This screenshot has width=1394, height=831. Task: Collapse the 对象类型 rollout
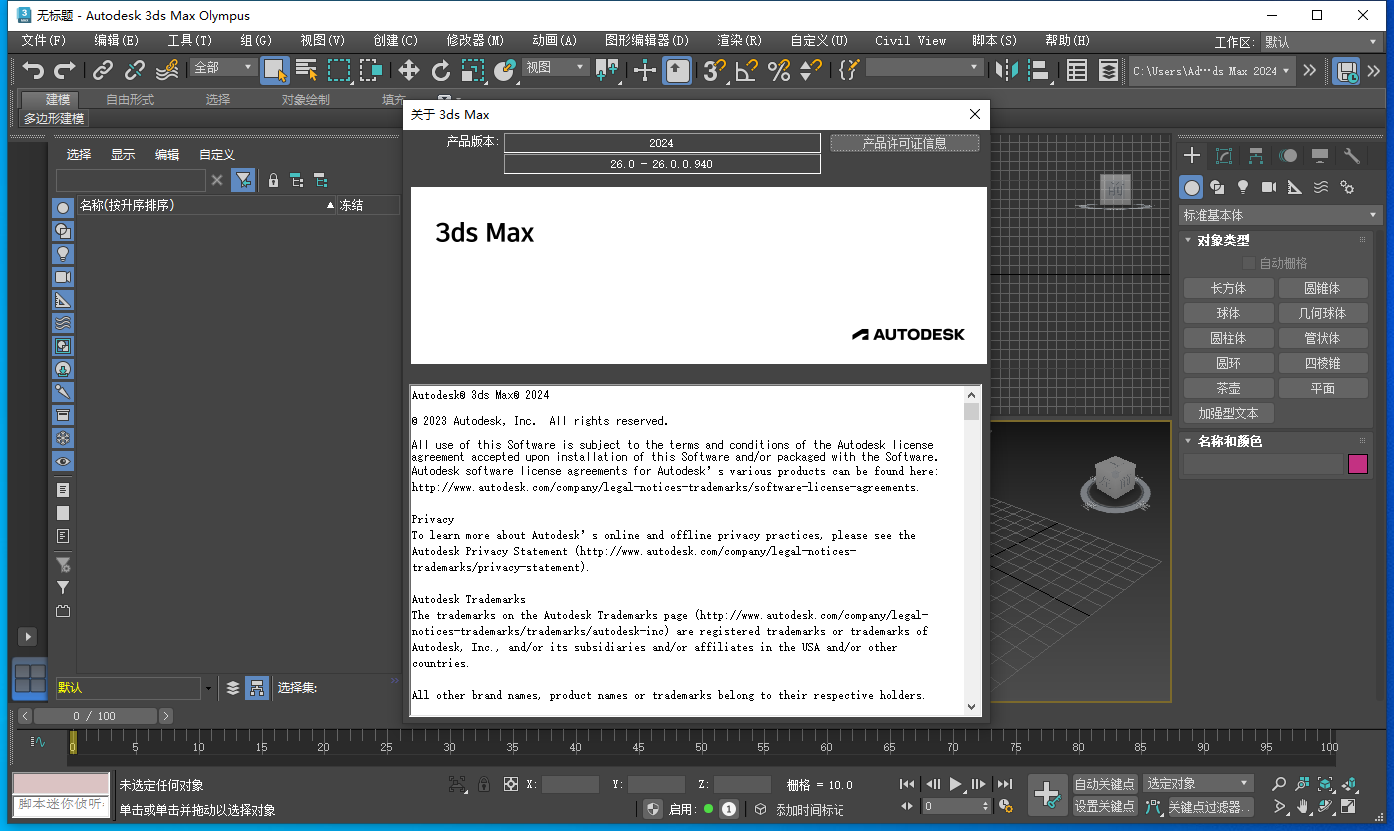[x=1223, y=240]
